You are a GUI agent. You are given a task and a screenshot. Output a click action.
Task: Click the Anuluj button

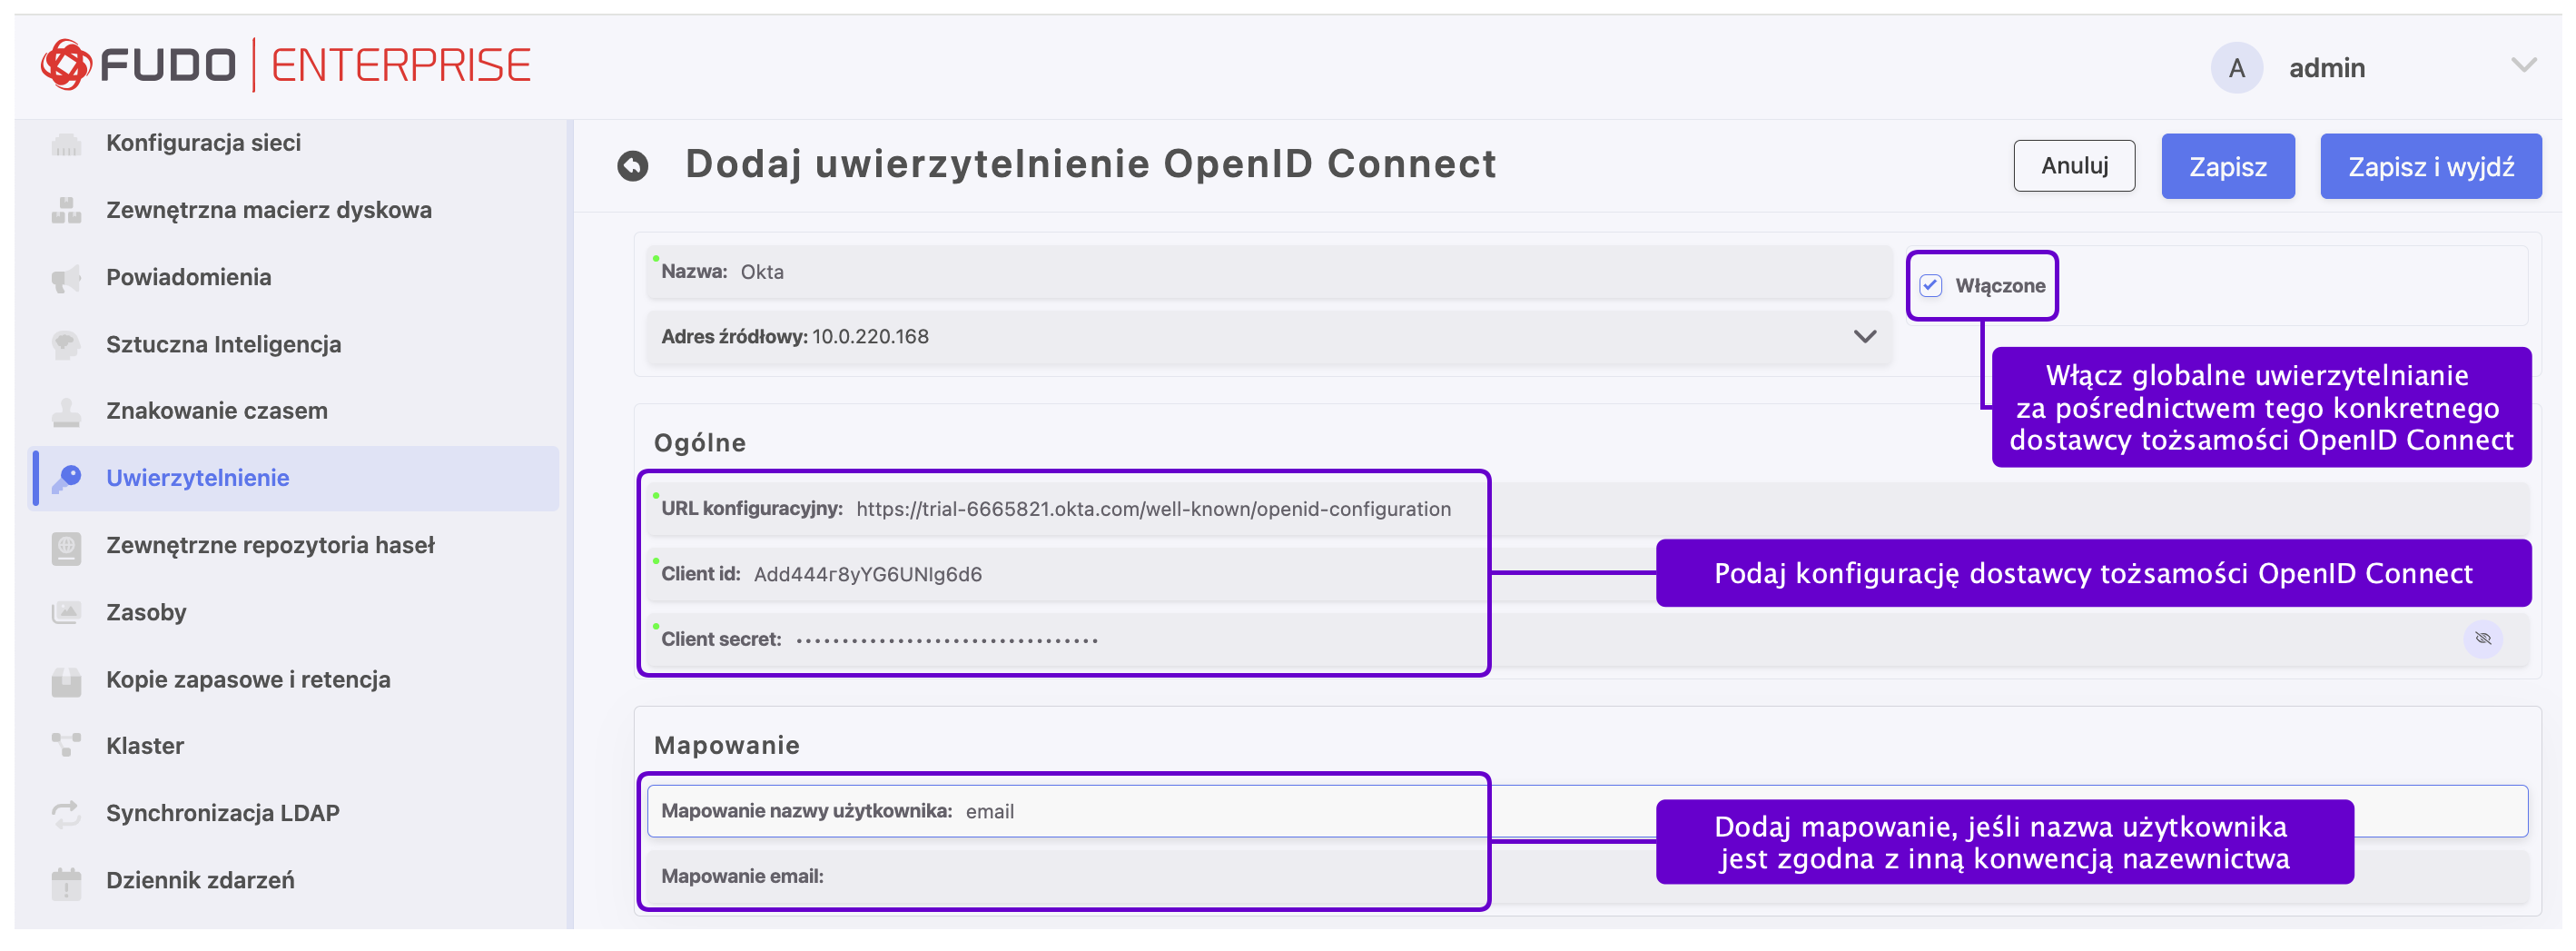(x=2073, y=166)
